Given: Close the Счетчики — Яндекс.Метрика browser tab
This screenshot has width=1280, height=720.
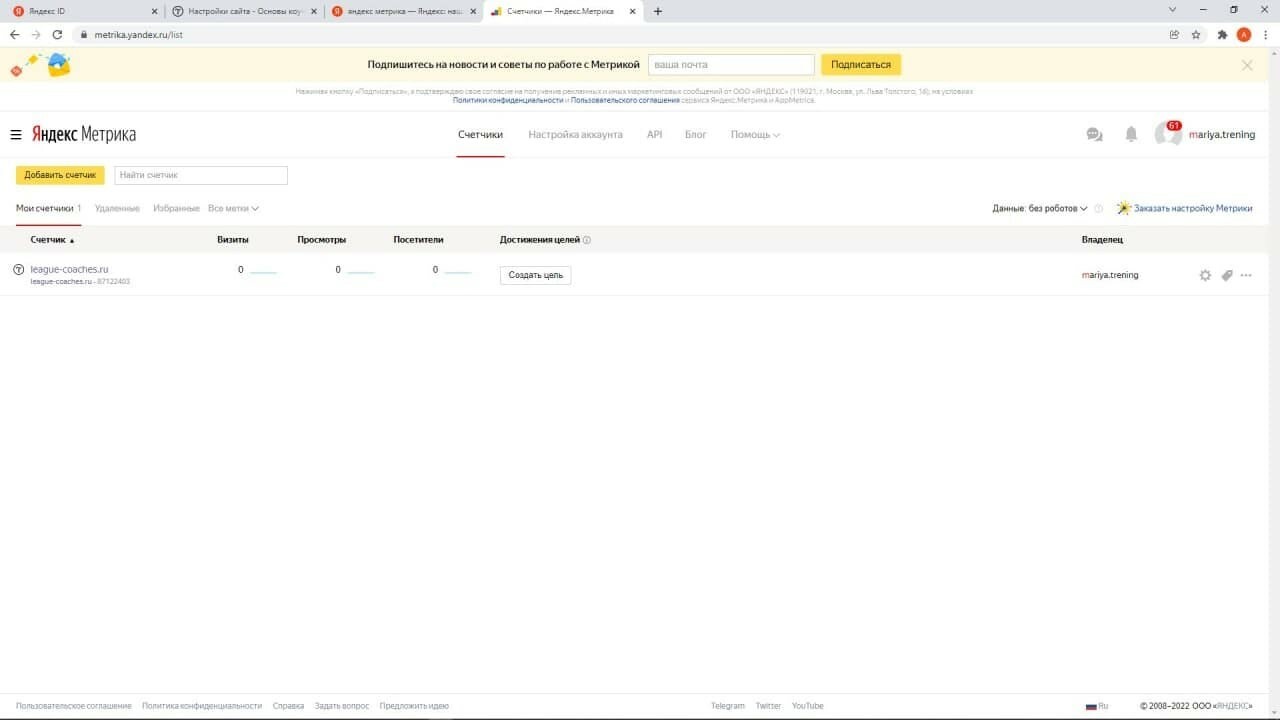Looking at the screenshot, I should pos(632,11).
